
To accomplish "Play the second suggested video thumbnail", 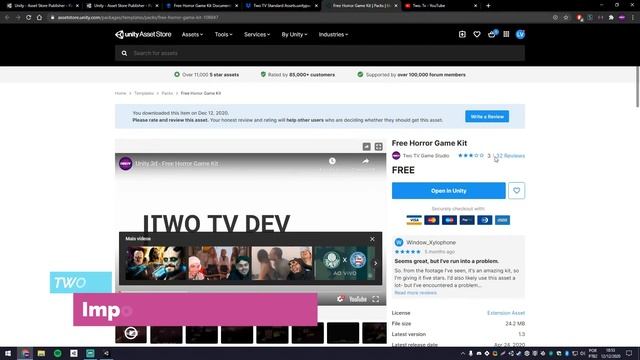I will pos(219,263).
